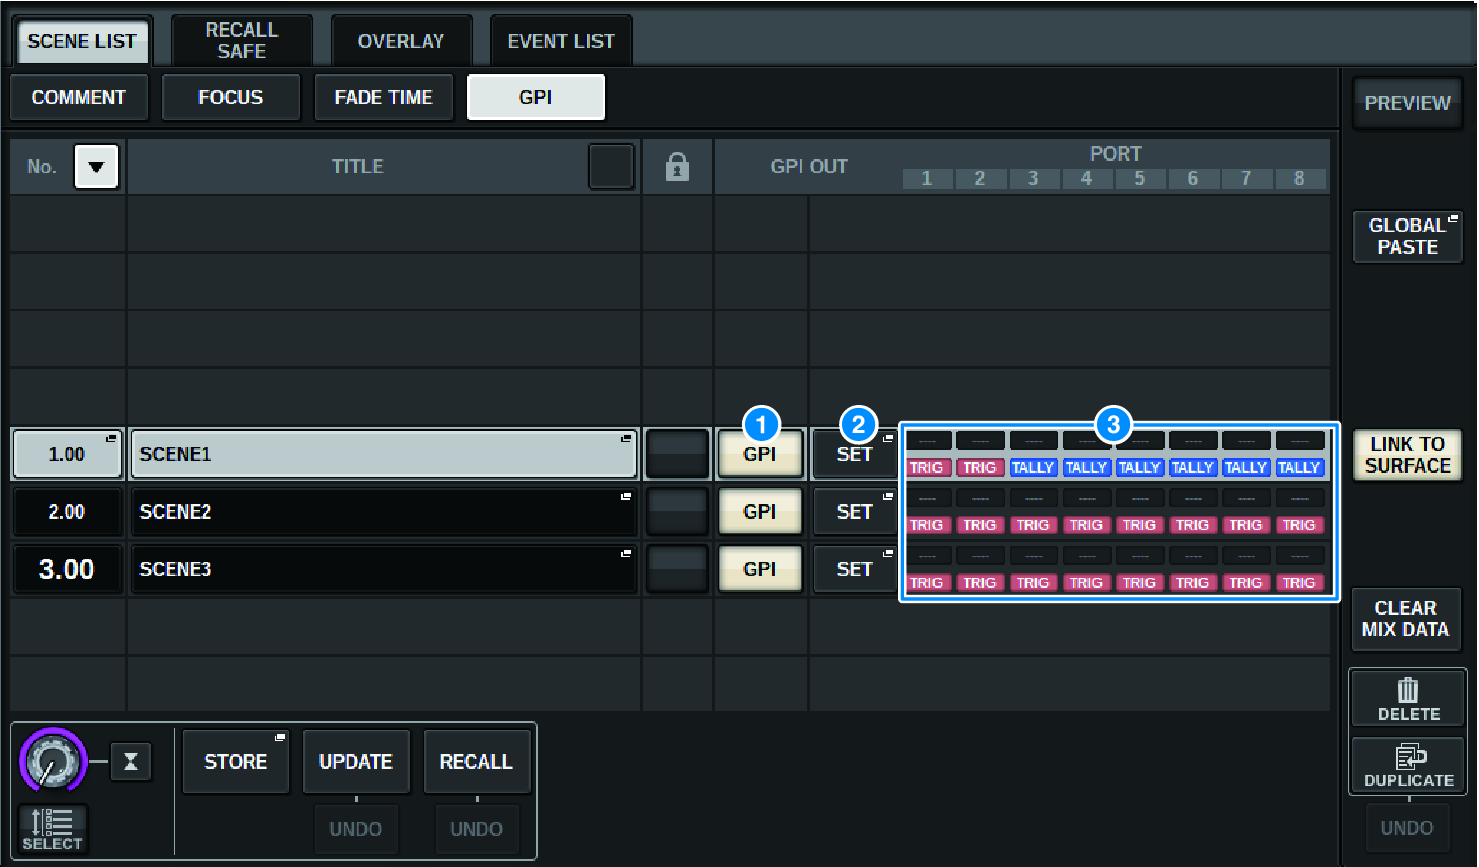Switch to the FADE TIME tab

(383, 98)
